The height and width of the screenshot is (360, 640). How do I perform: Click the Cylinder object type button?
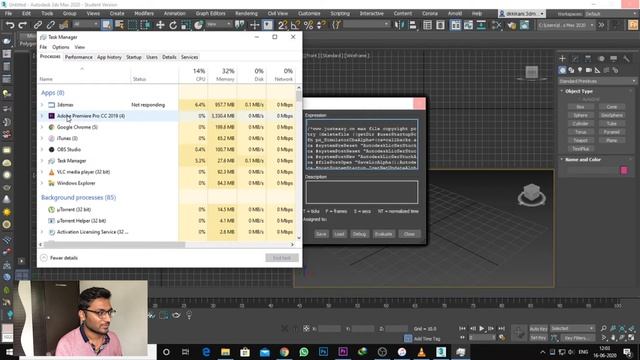tap(580, 124)
